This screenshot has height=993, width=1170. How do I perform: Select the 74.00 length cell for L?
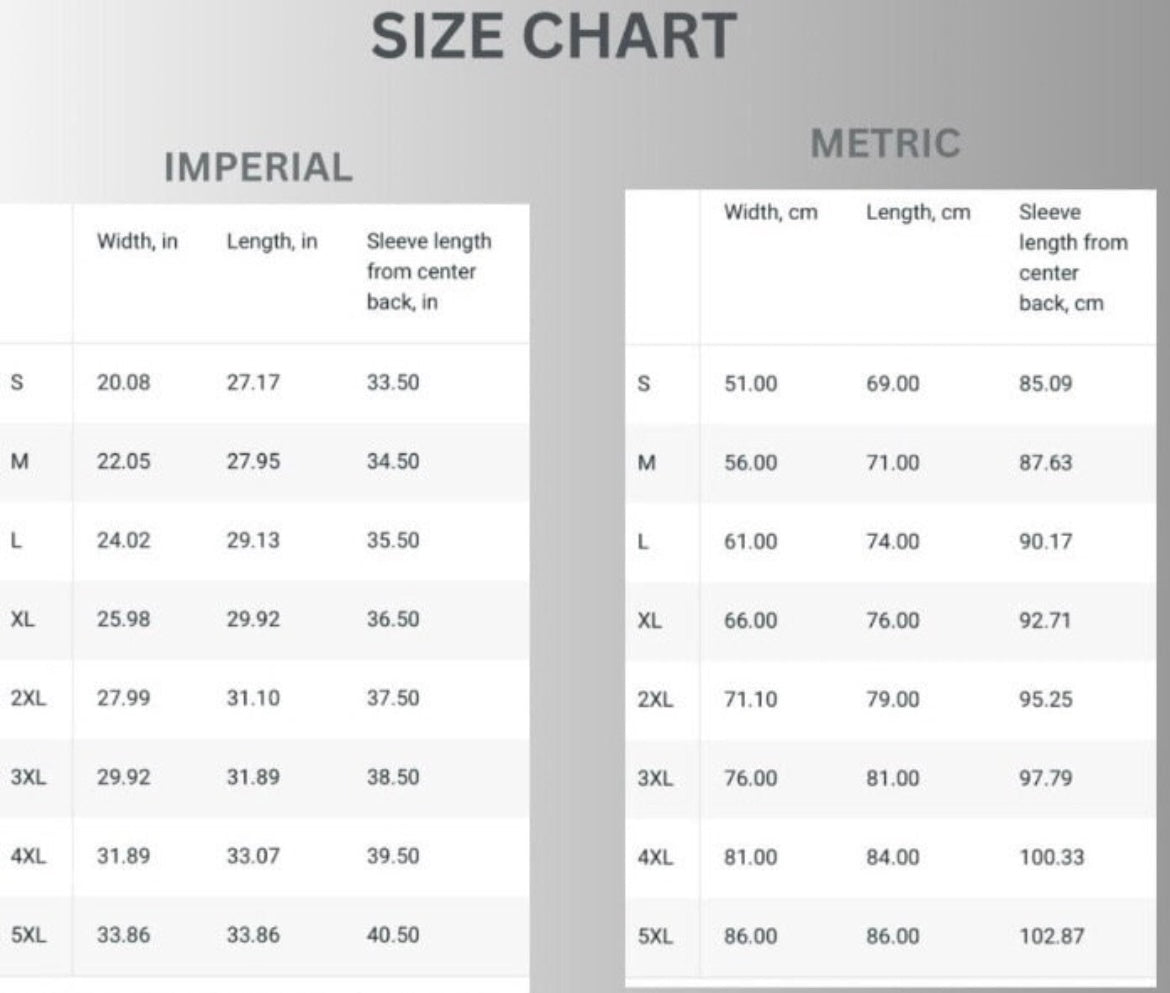(x=892, y=541)
